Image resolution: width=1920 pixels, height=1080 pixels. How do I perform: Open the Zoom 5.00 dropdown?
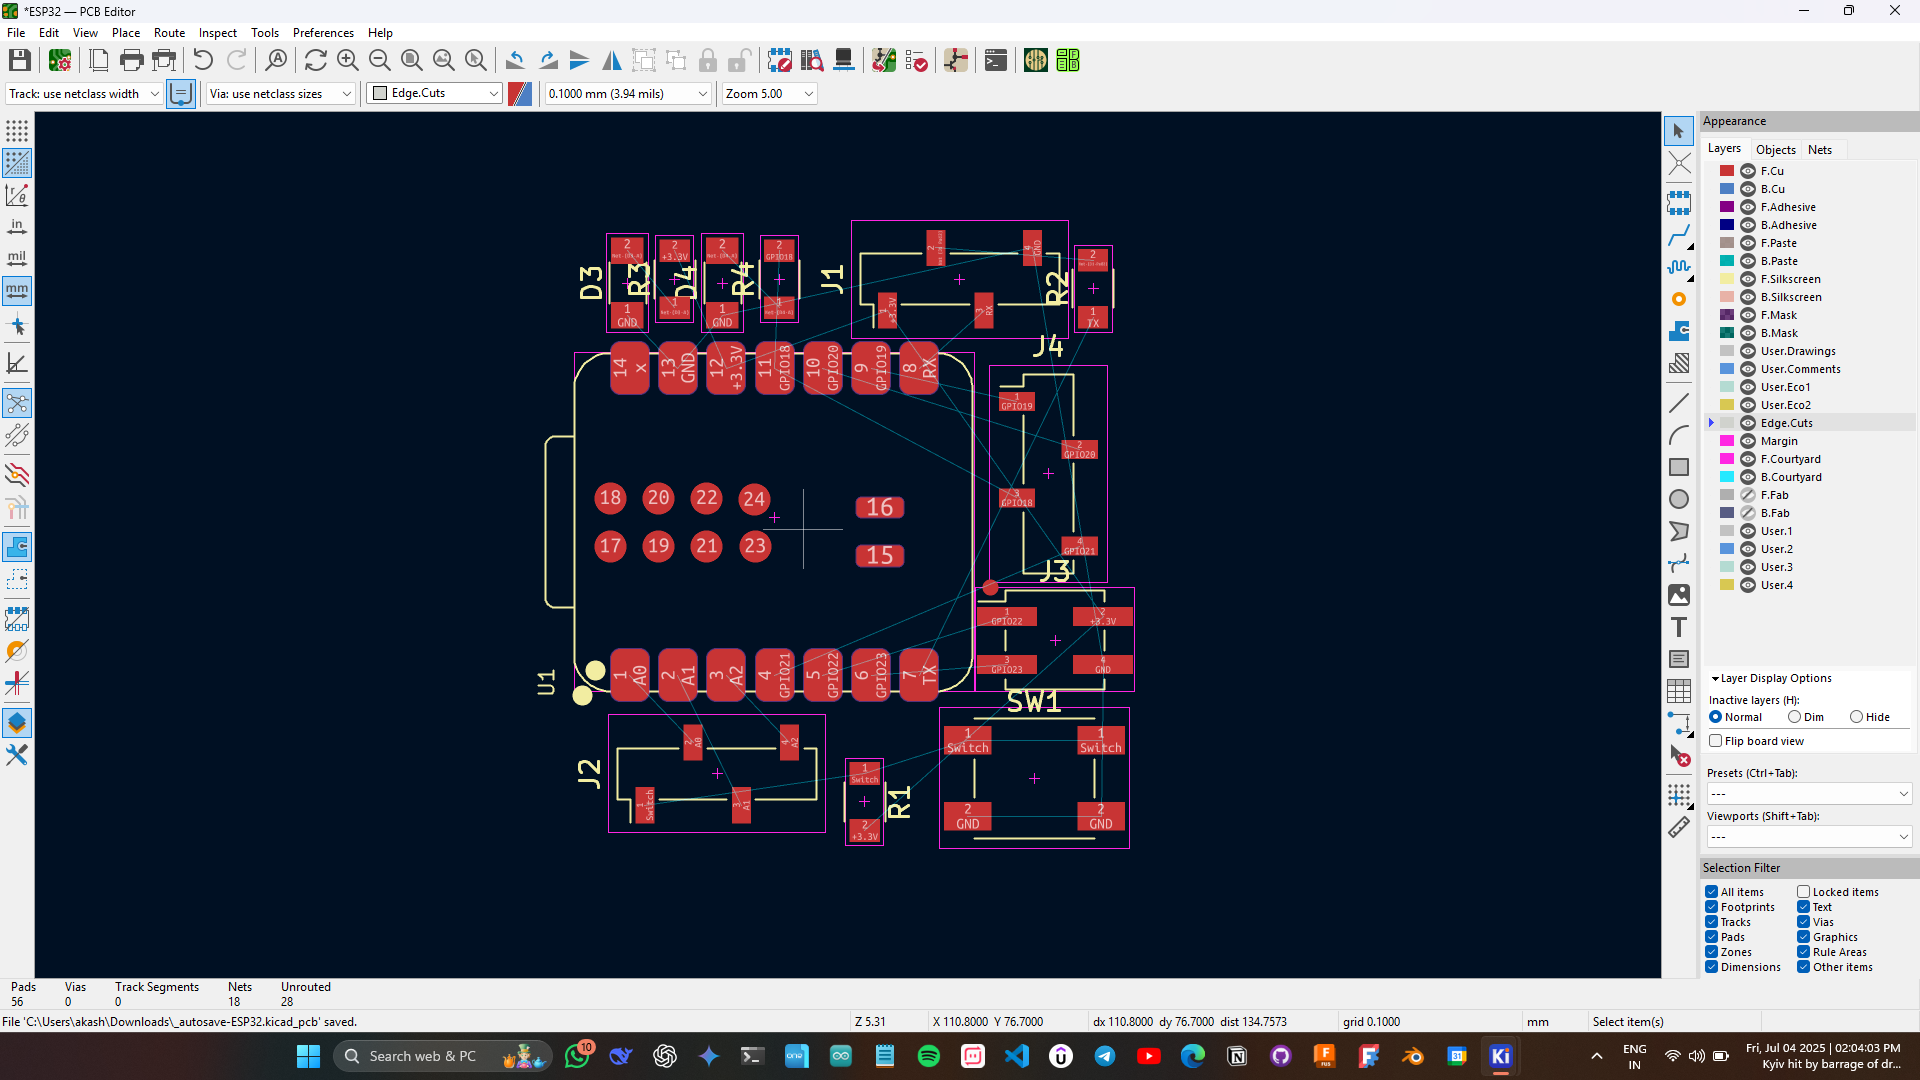[x=769, y=94]
